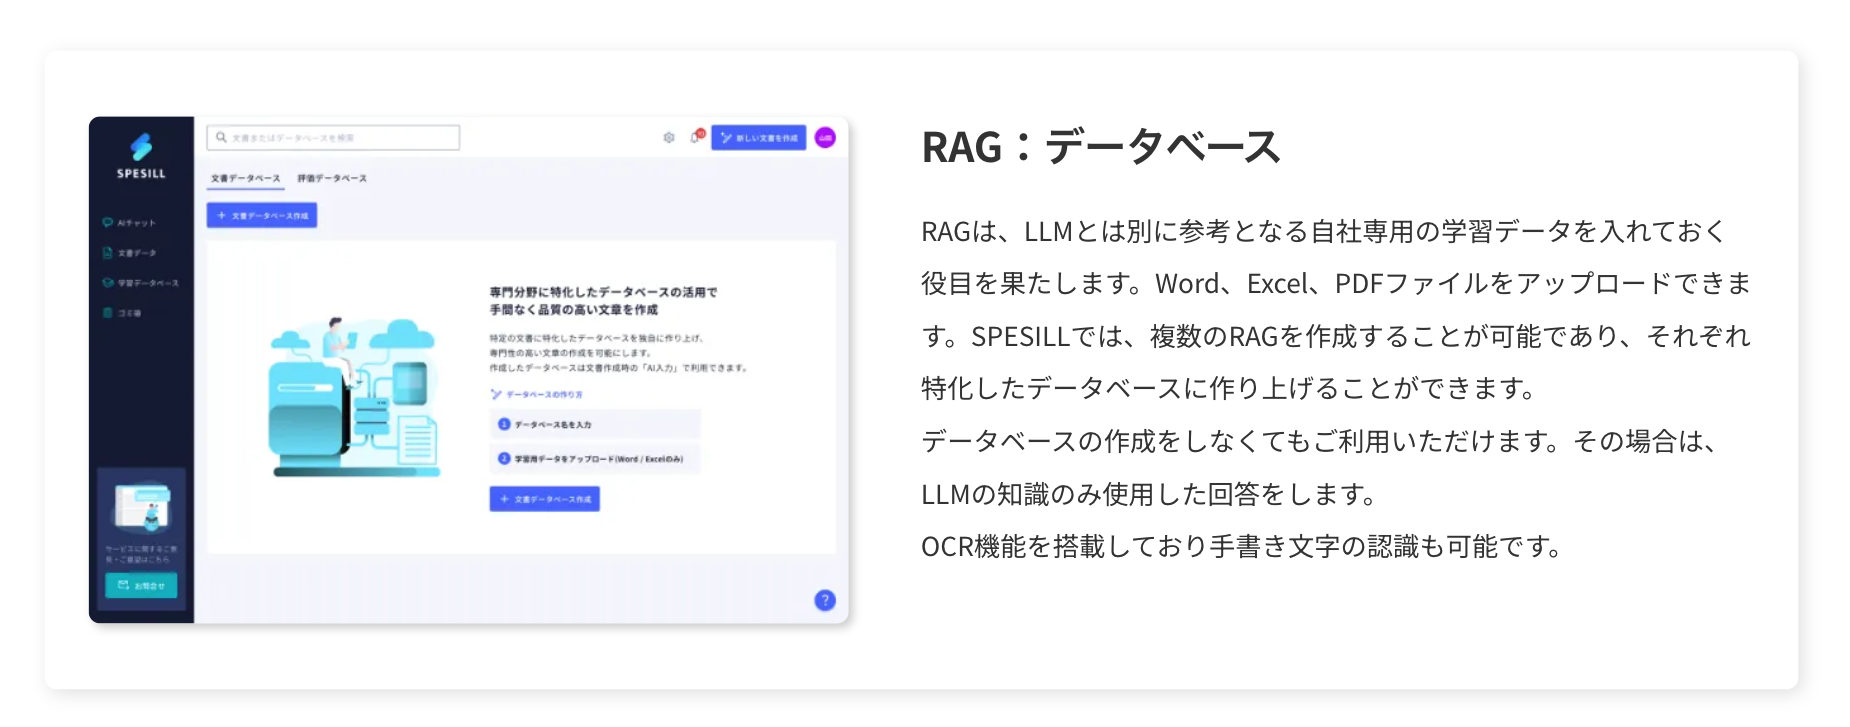
Task: Click the round blue help question-mark button
Action: click(825, 600)
